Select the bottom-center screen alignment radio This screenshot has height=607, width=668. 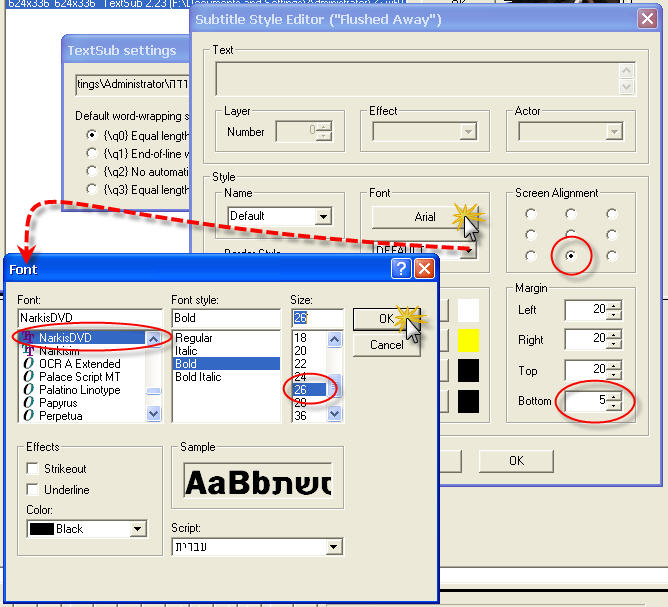point(571,256)
